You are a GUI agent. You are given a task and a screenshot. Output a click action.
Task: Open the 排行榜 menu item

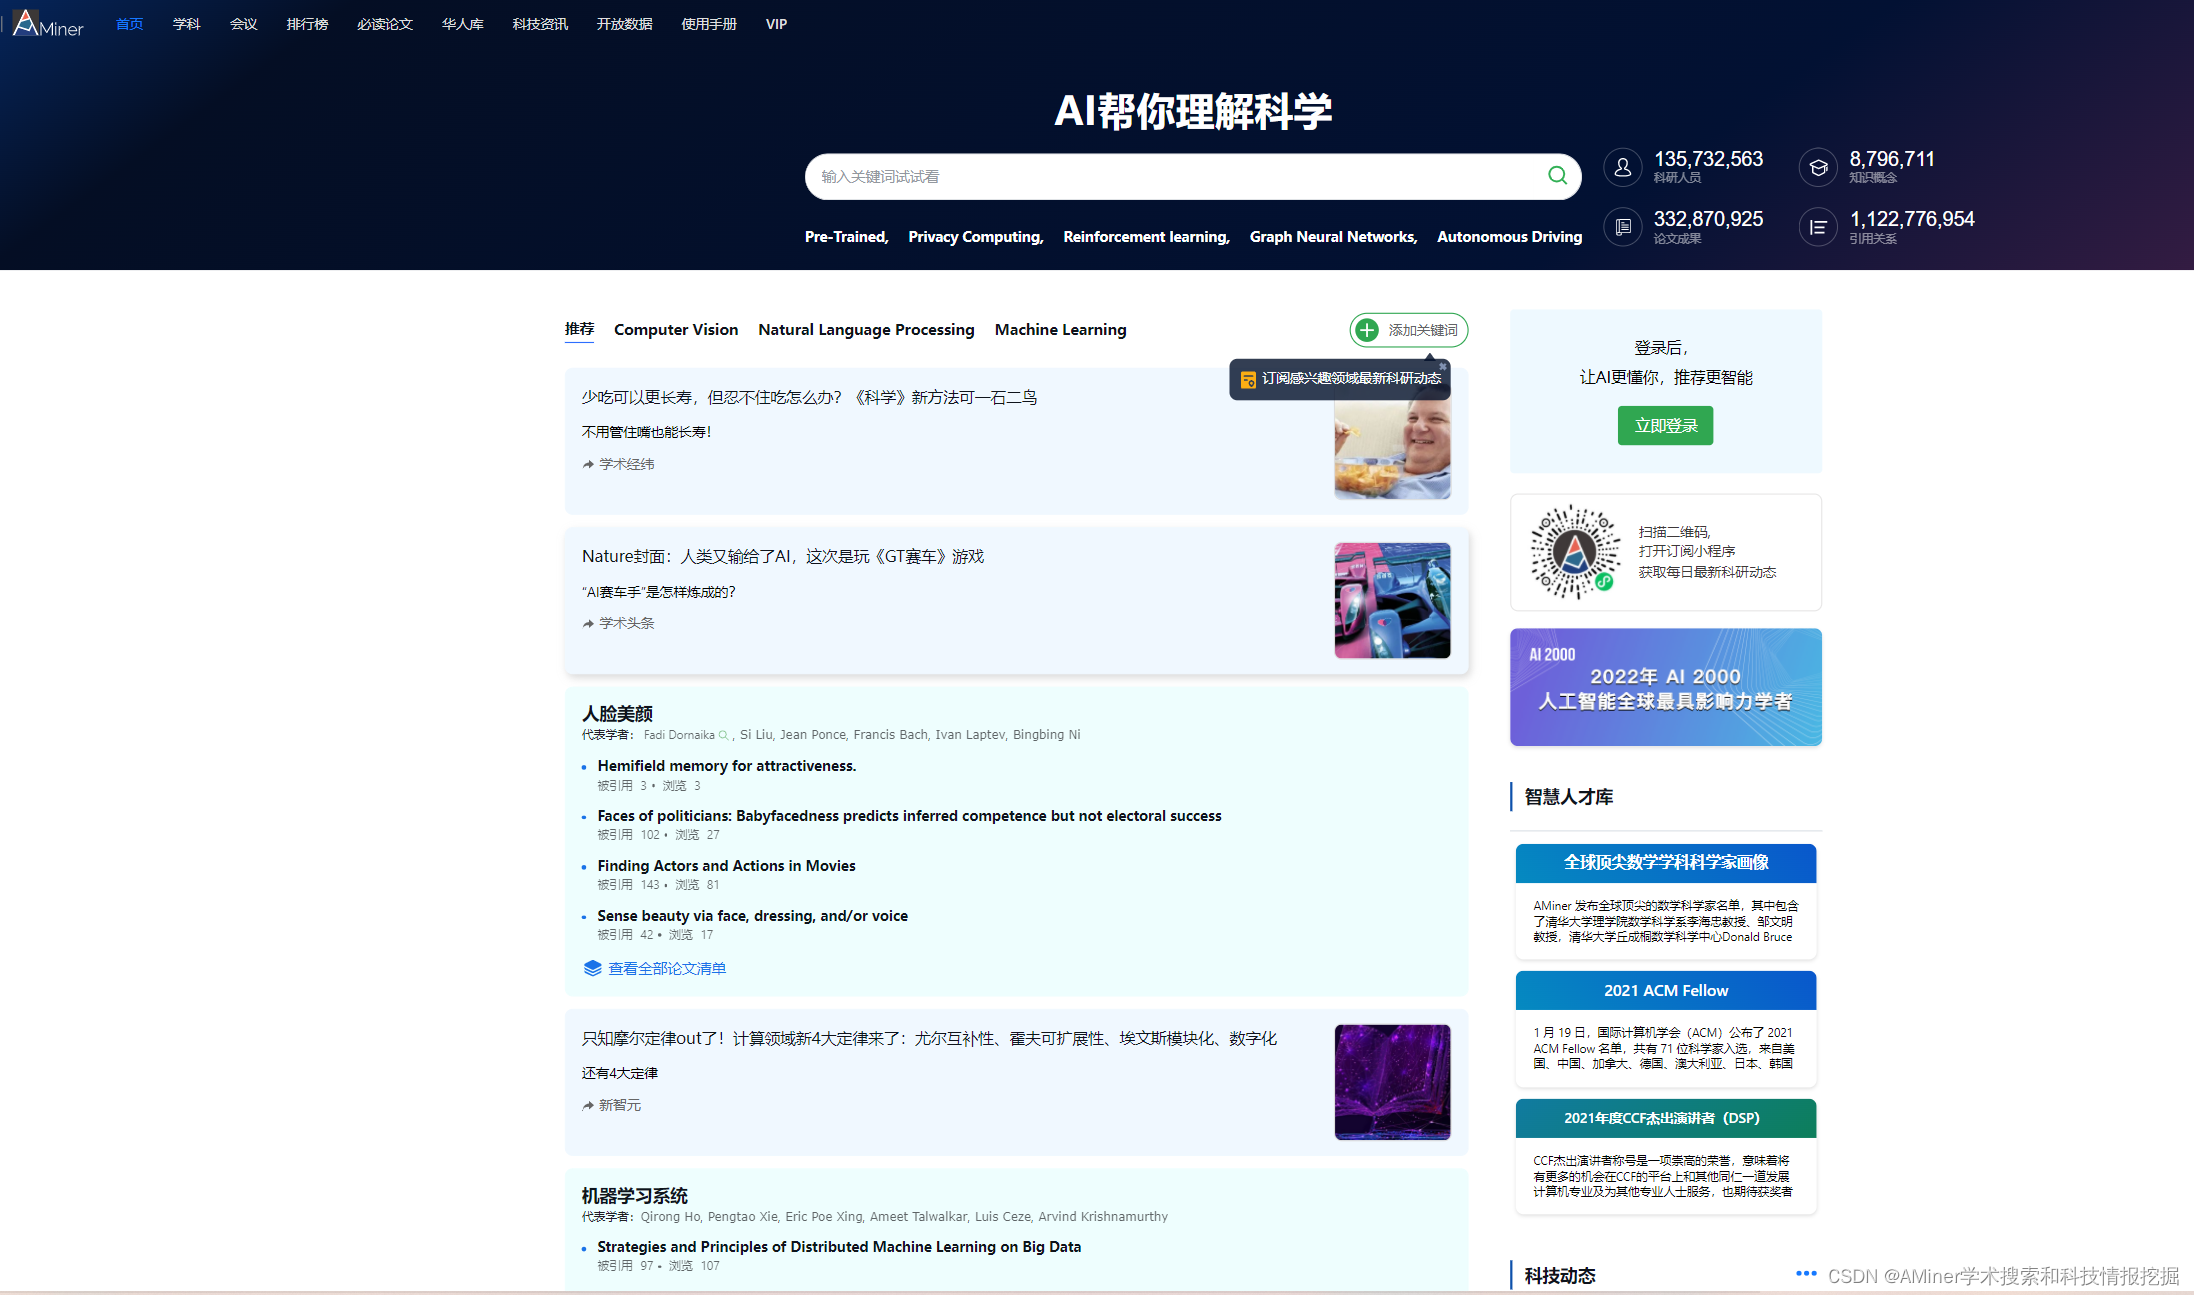pyautogui.click(x=307, y=23)
